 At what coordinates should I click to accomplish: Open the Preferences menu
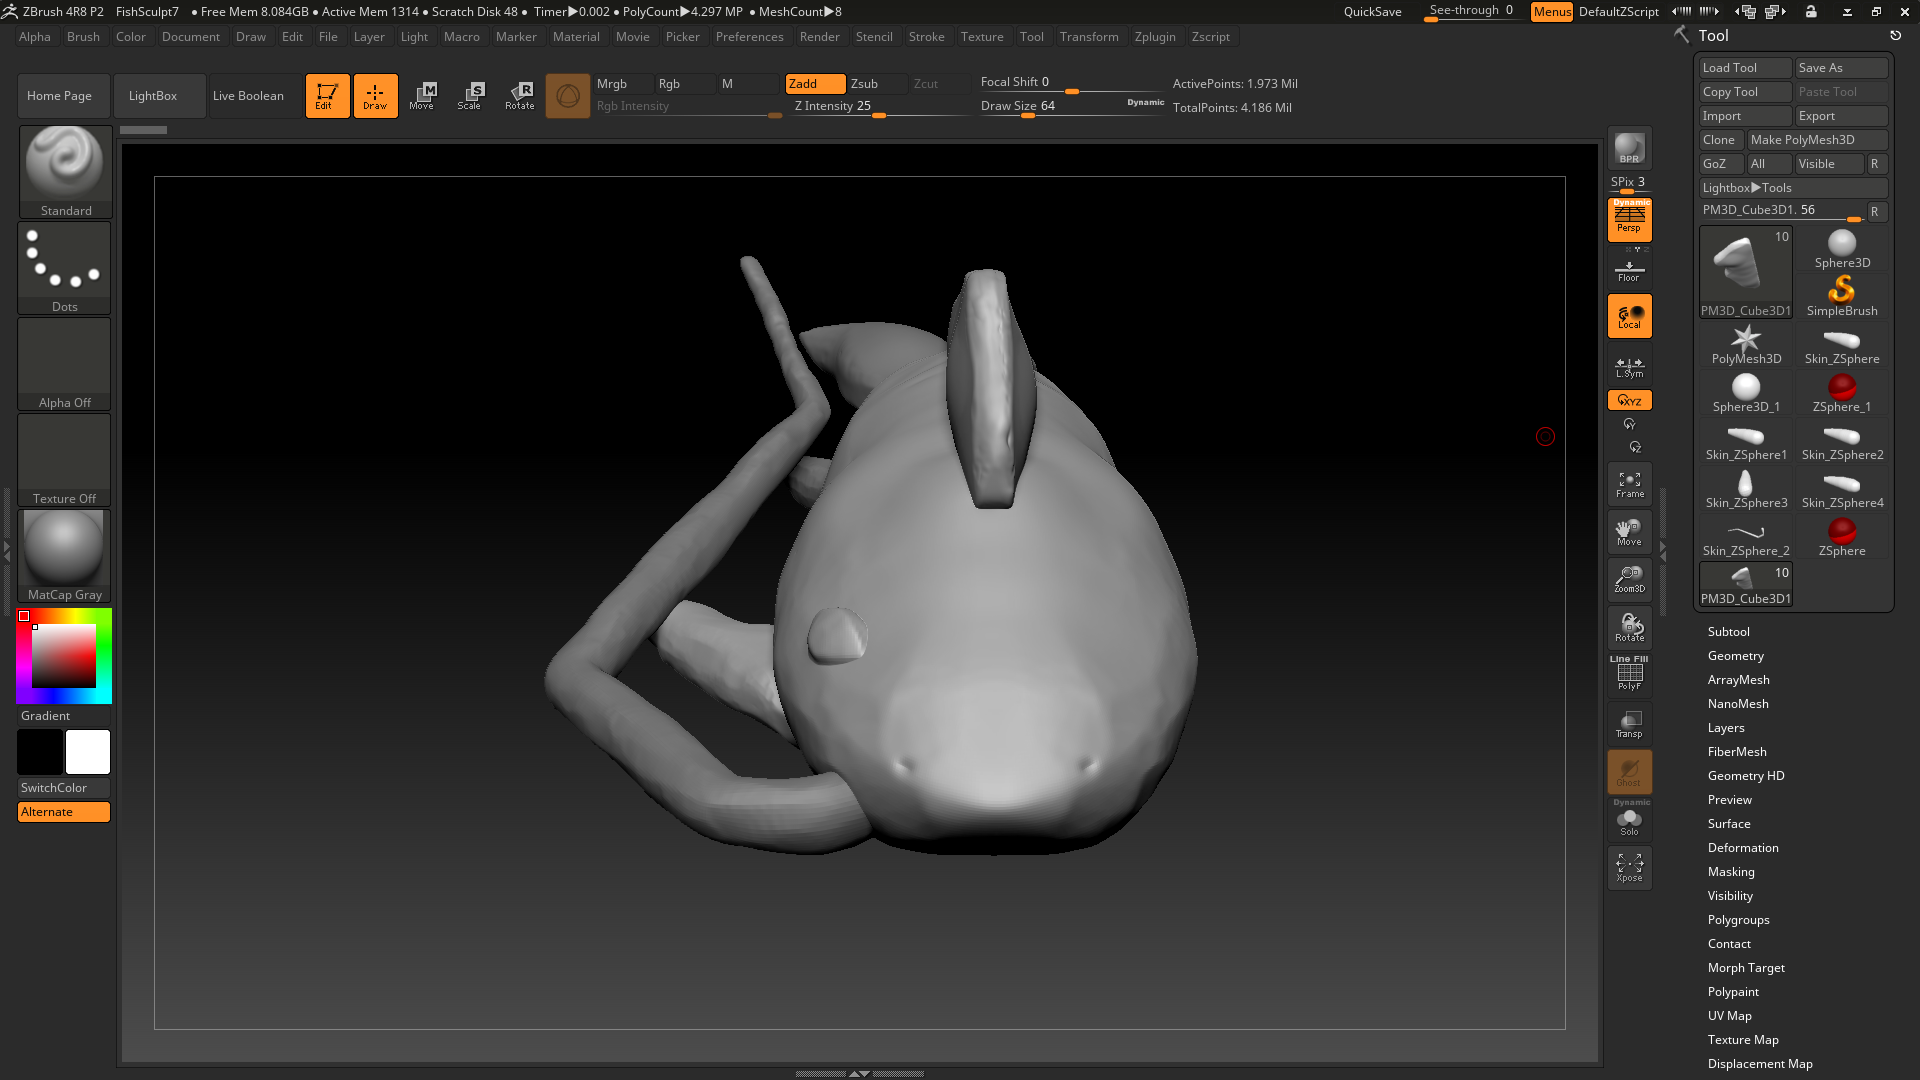[x=749, y=37]
